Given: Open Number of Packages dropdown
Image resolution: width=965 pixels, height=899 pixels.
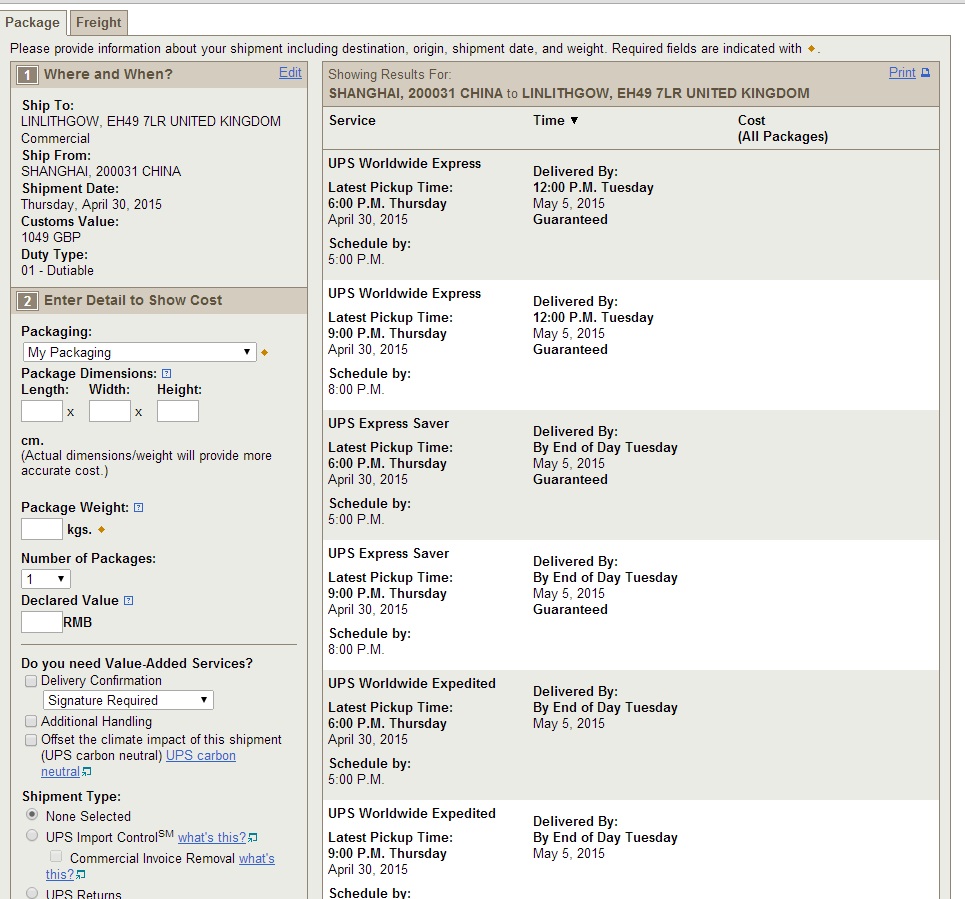Looking at the screenshot, I should (46, 579).
